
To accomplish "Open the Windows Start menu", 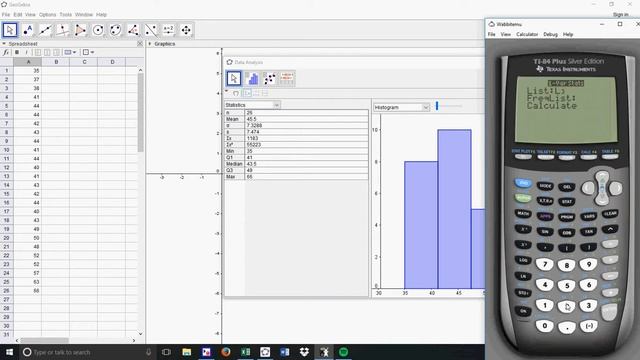I will [9, 352].
